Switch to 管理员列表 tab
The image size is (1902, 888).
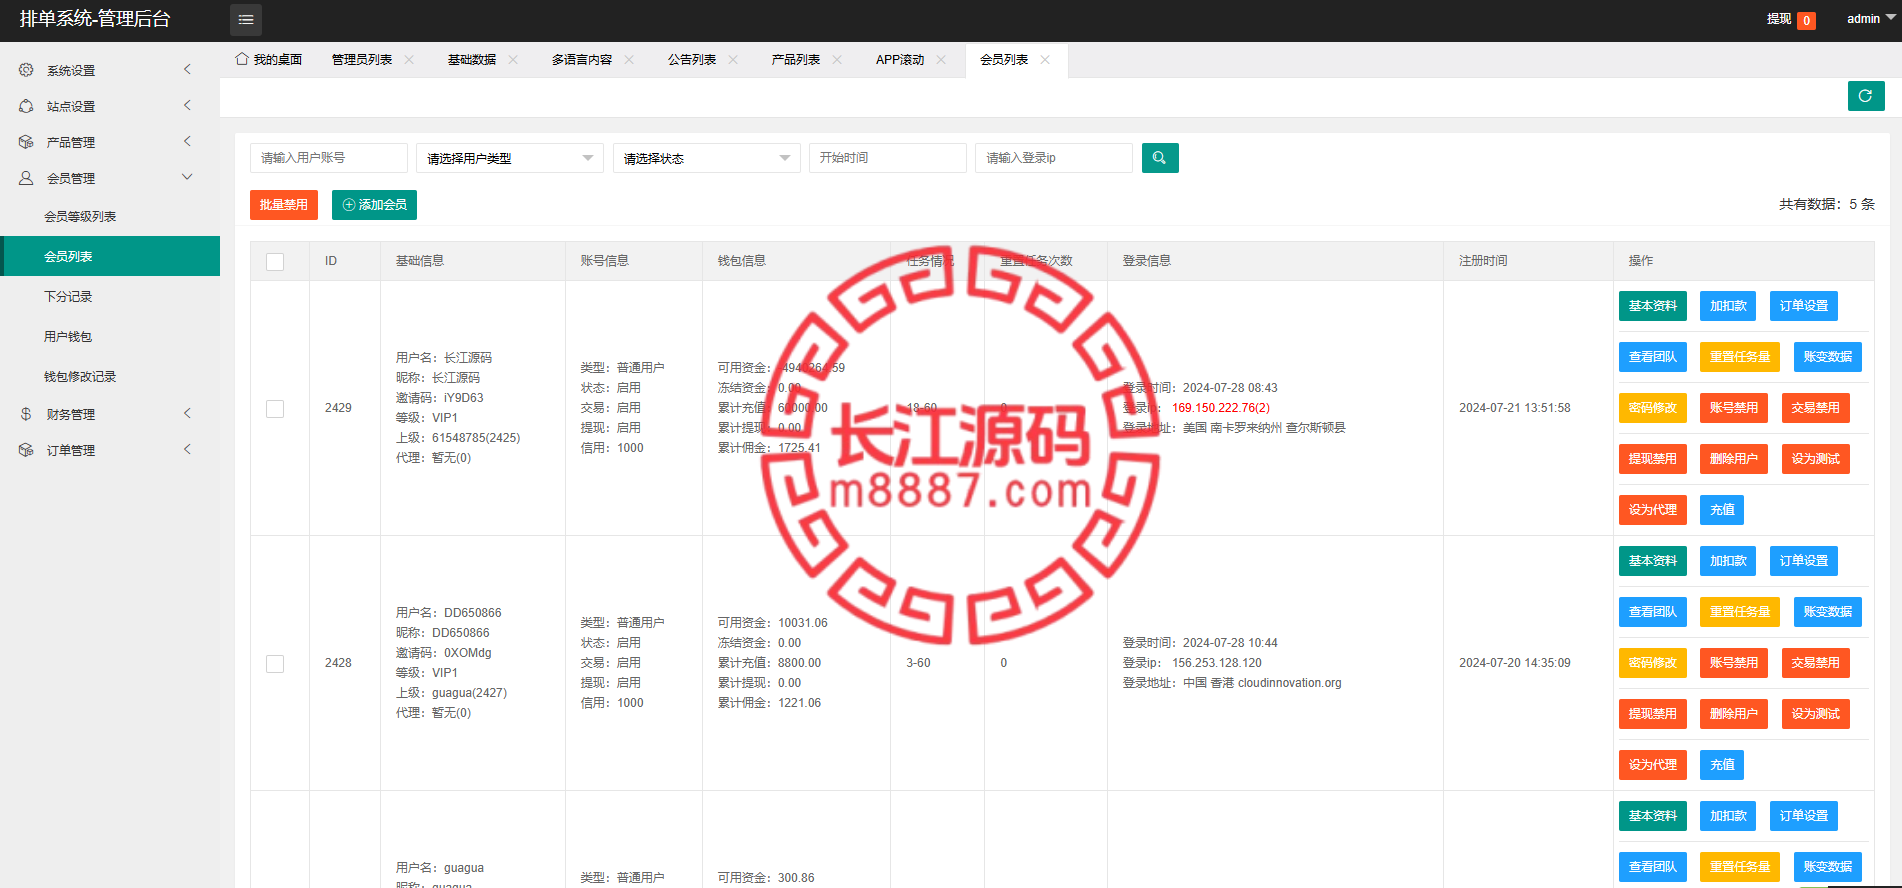(x=362, y=60)
